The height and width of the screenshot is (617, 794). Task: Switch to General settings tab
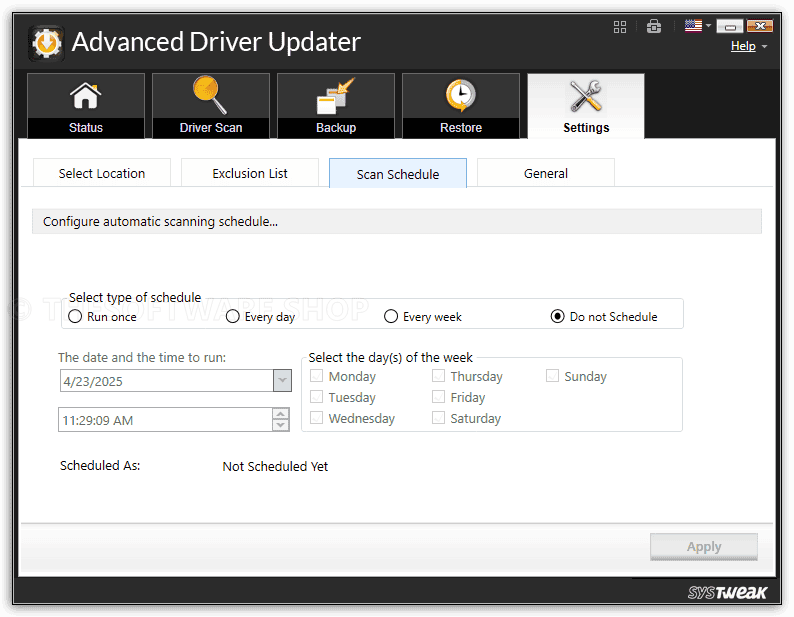pos(545,173)
